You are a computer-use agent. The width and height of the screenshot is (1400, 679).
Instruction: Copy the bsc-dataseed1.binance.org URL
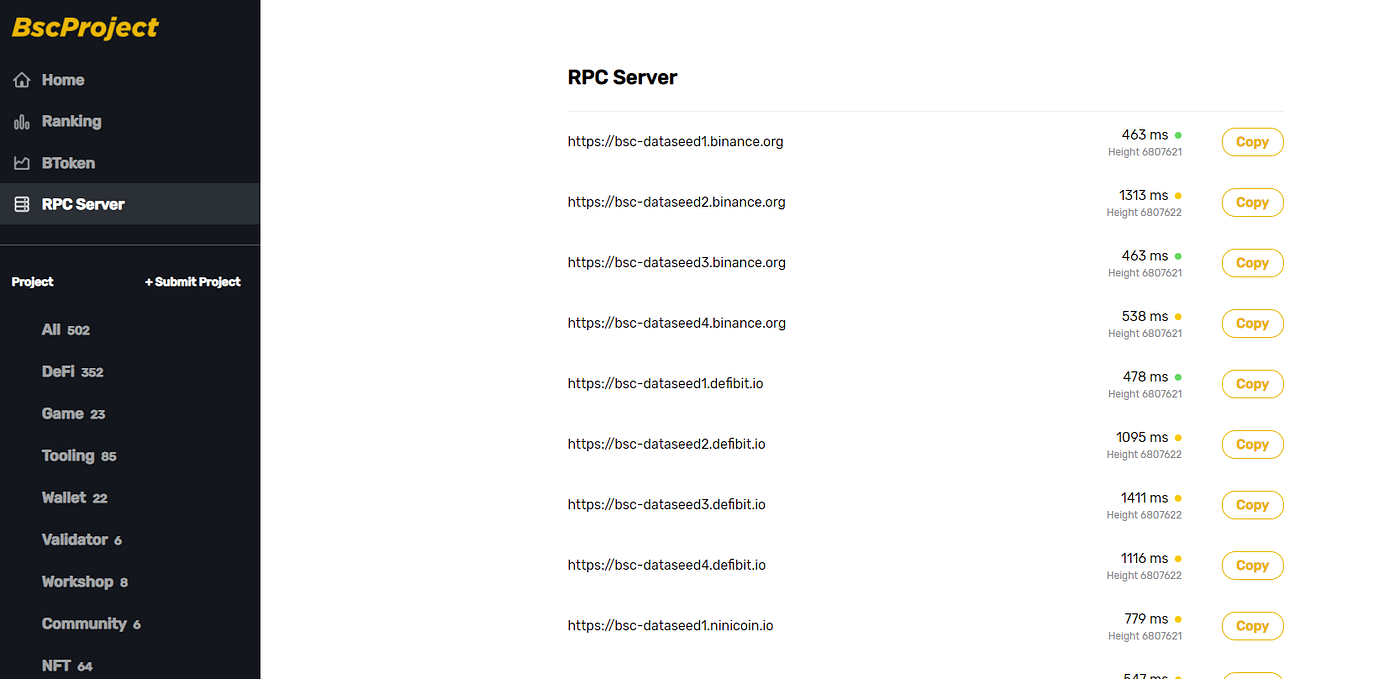click(1252, 142)
